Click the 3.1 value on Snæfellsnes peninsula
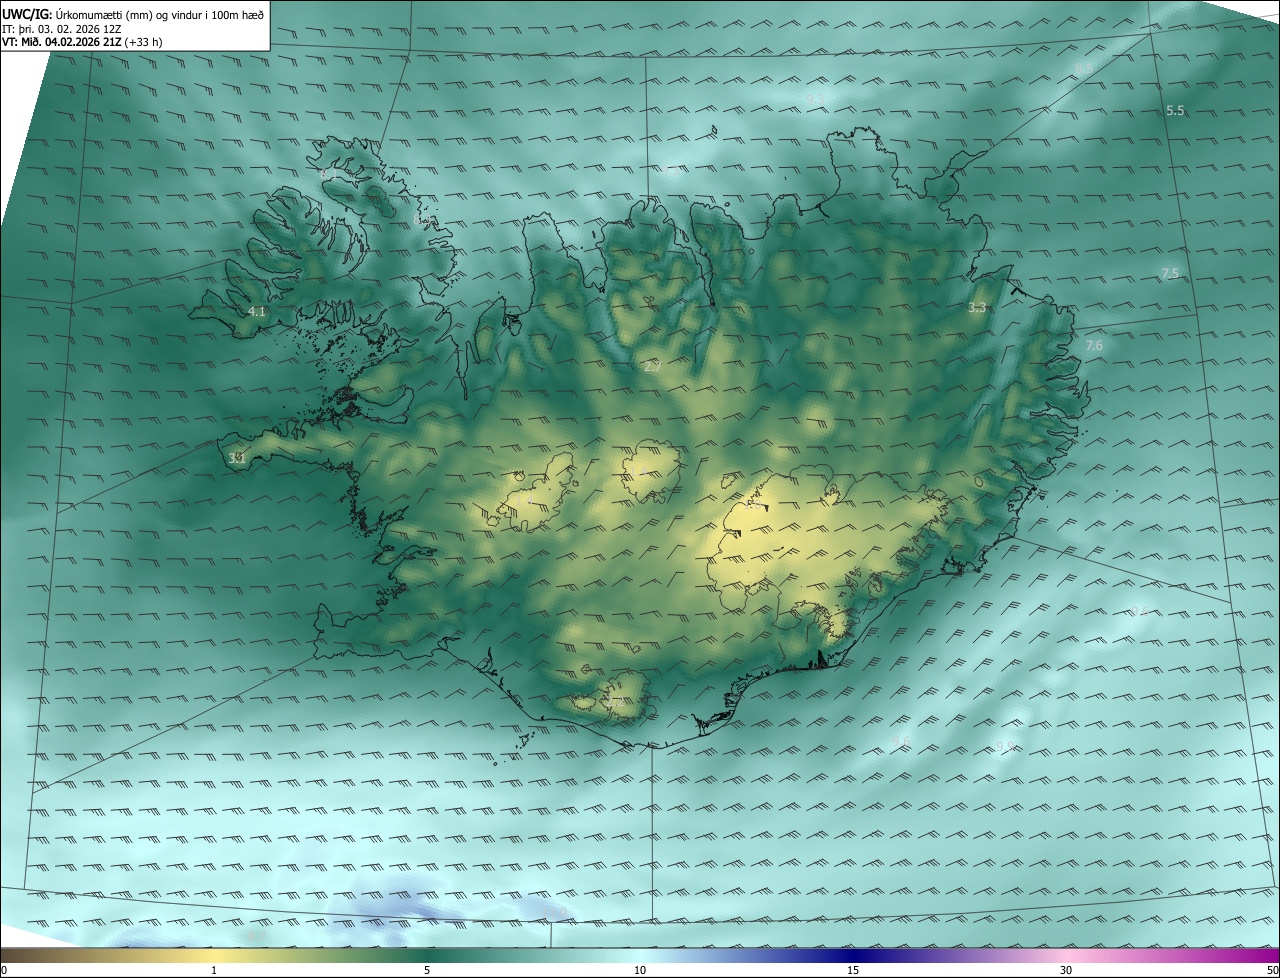This screenshot has height=978, width=1280. coord(237,458)
